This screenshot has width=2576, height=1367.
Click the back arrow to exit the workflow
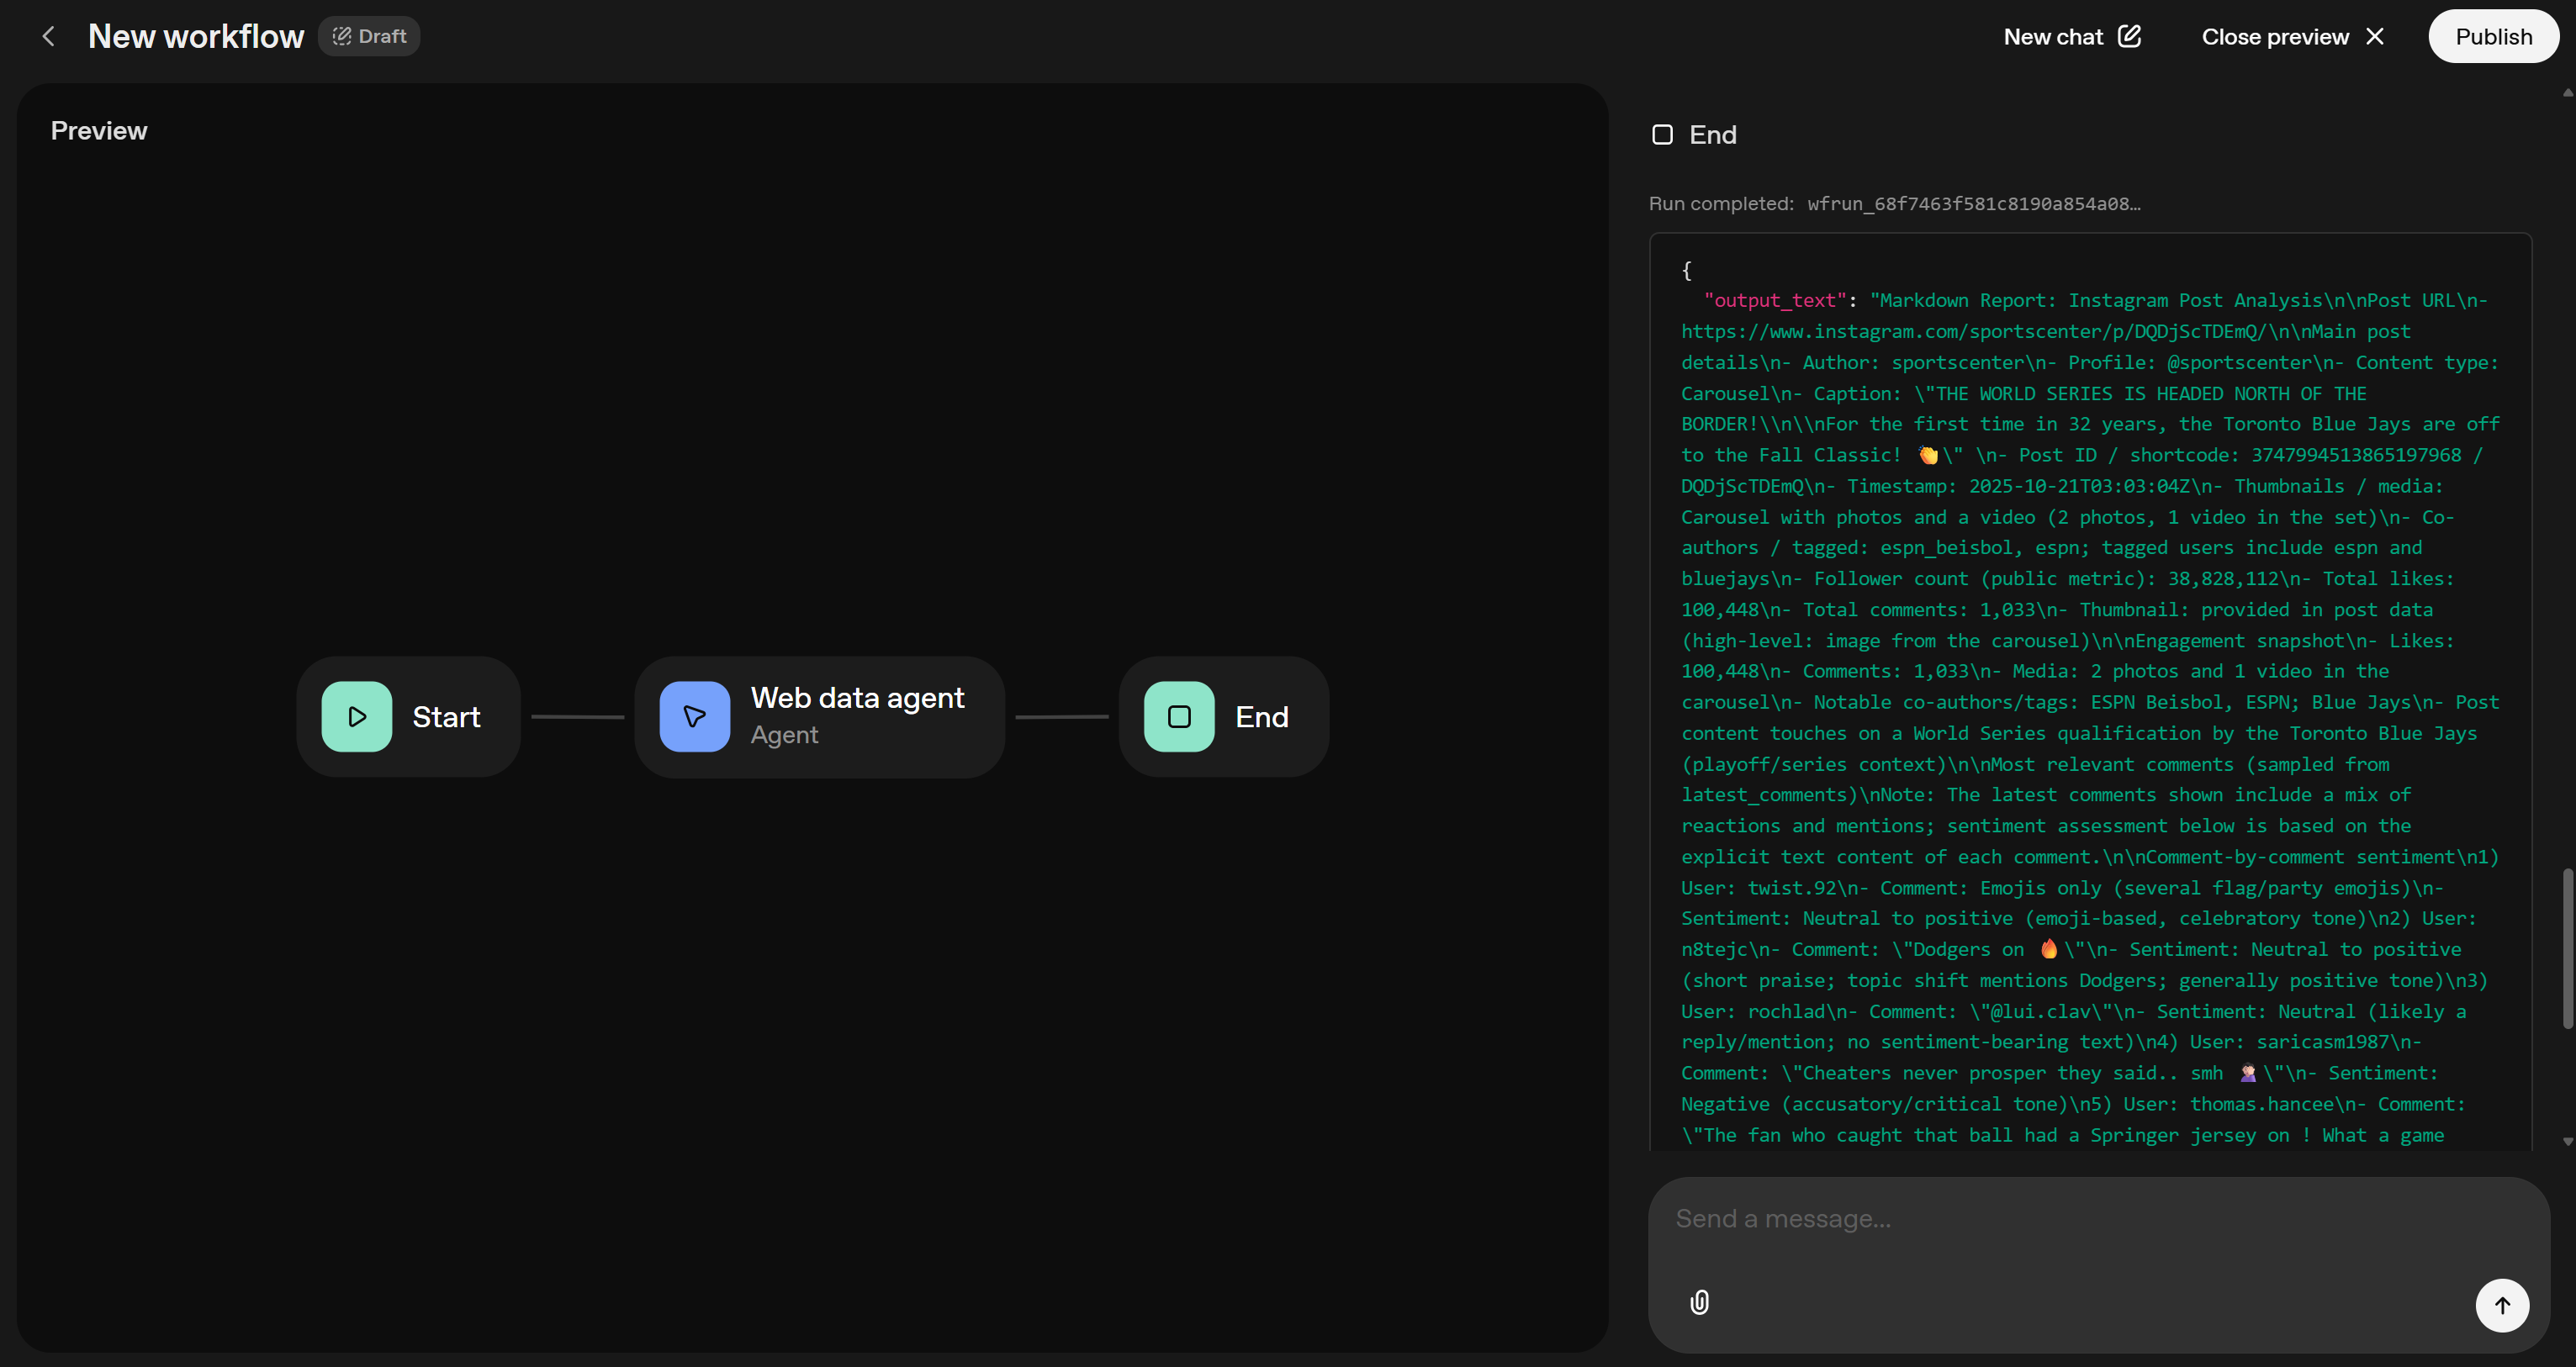(x=48, y=36)
